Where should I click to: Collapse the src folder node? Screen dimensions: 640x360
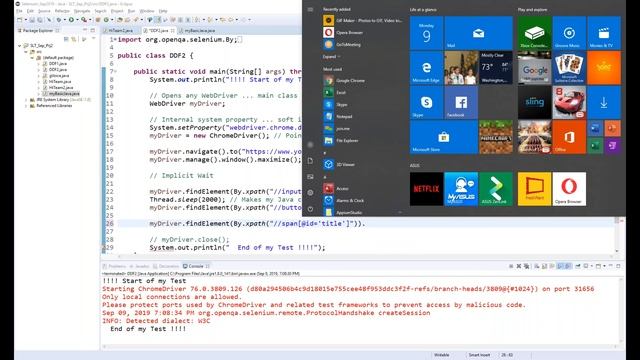pos(26,52)
